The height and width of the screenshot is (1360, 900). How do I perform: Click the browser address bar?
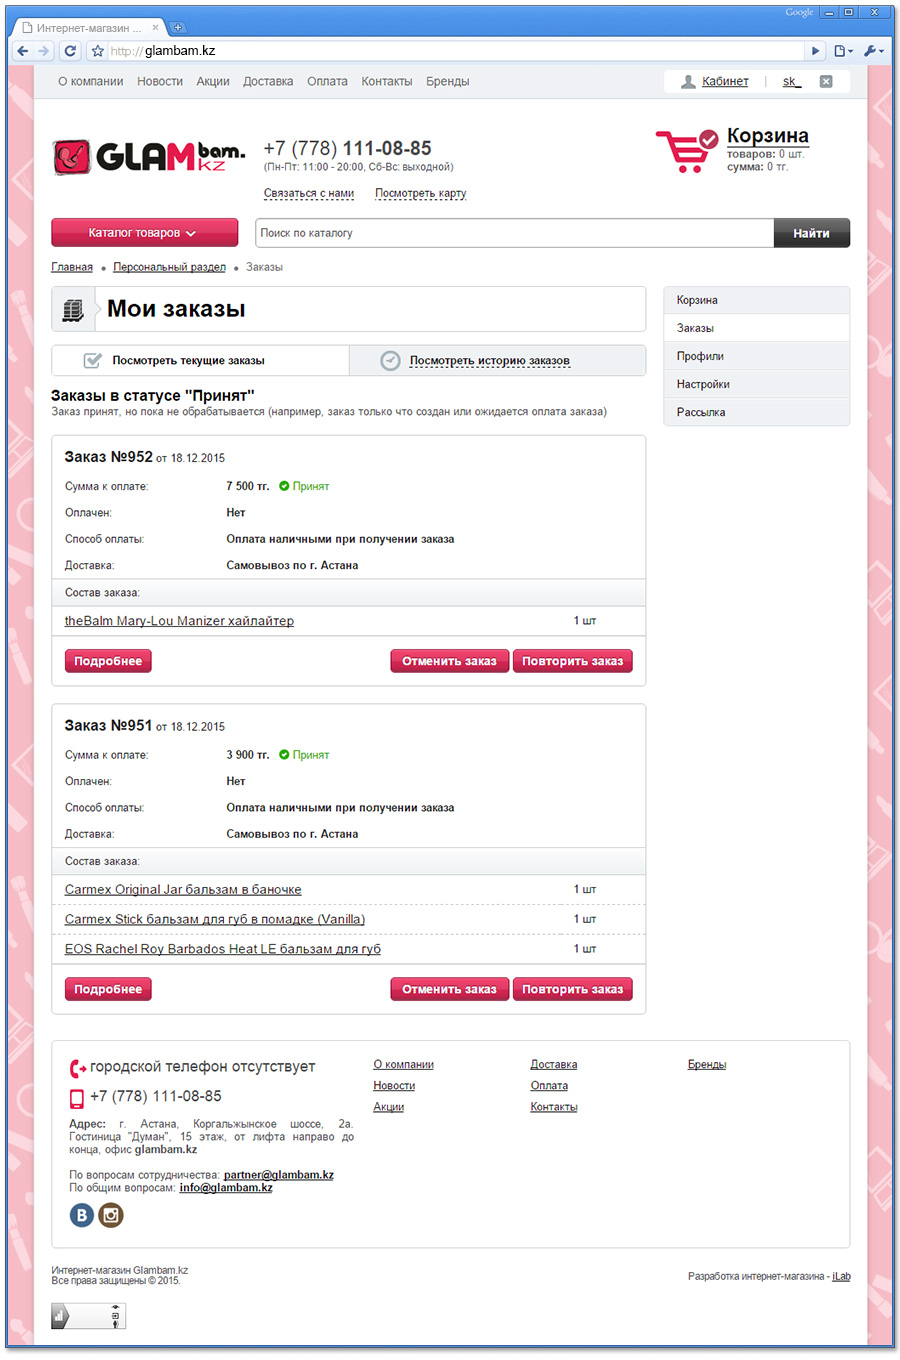[455, 51]
